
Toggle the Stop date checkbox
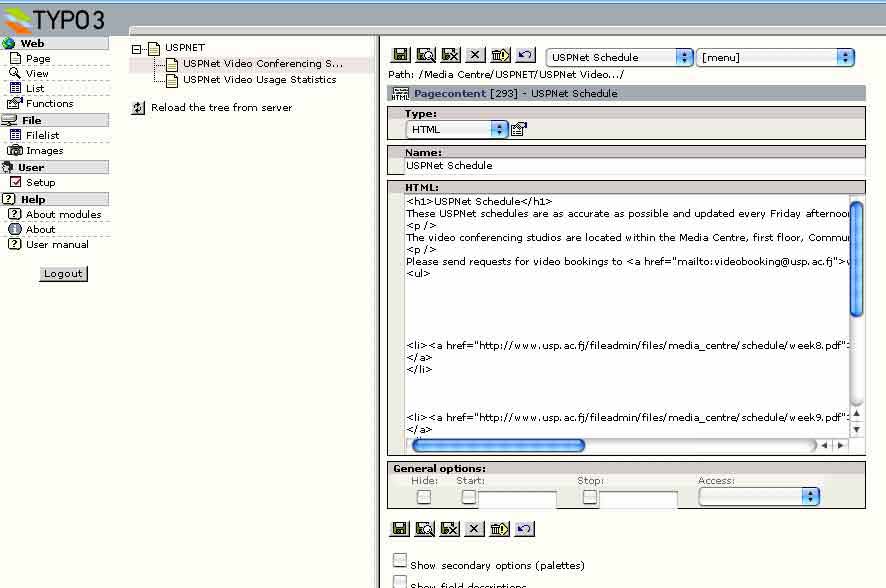[589, 497]
